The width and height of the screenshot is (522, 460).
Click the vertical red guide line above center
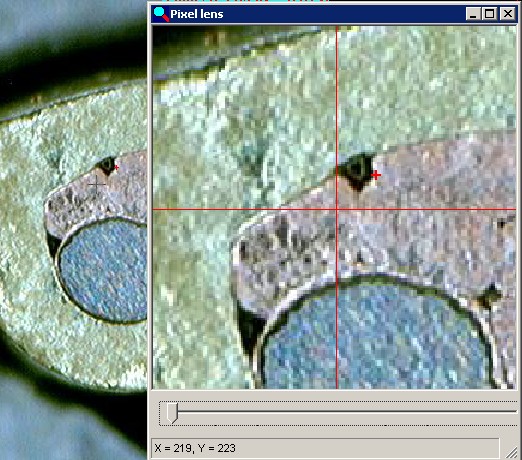[x=337, y=117]
